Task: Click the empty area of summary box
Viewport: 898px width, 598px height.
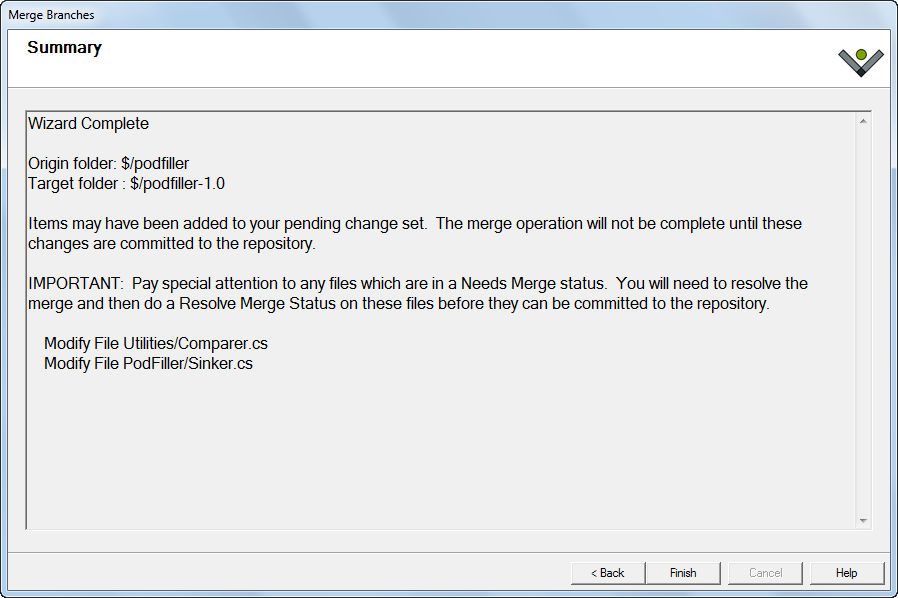Action: [440, 450]
